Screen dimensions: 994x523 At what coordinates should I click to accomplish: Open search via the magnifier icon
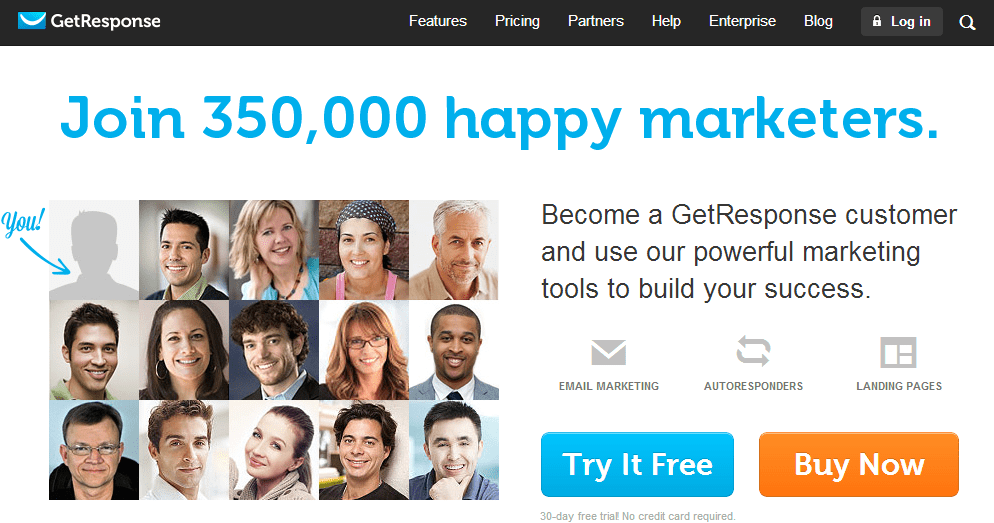tap(967, 22)
